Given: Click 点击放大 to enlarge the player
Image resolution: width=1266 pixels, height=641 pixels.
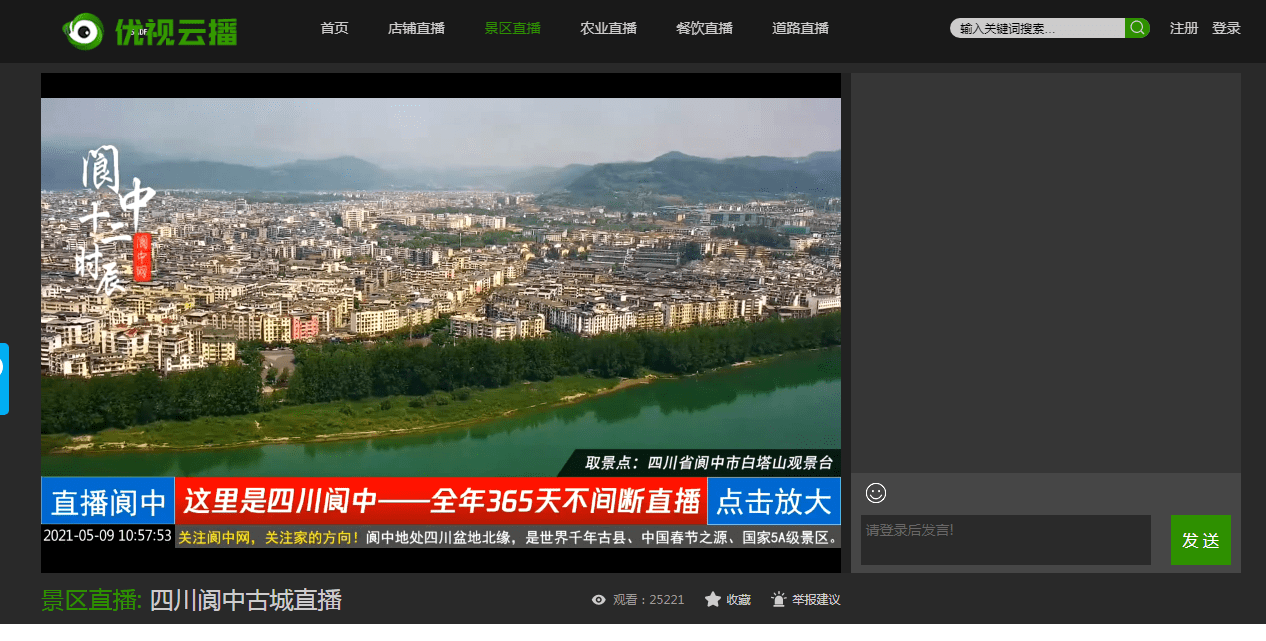Looking at the screenshot, I should coord(773,501).
